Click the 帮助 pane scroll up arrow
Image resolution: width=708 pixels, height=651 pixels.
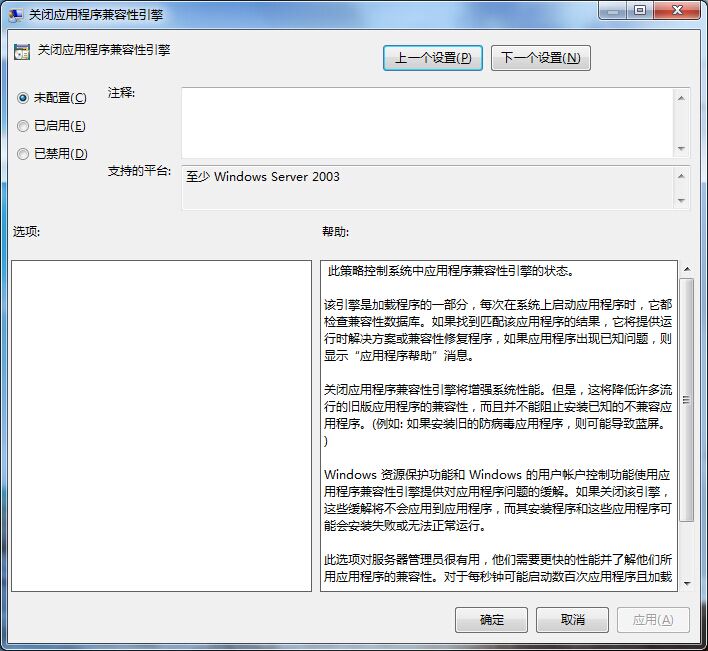[x=687, y=269]
